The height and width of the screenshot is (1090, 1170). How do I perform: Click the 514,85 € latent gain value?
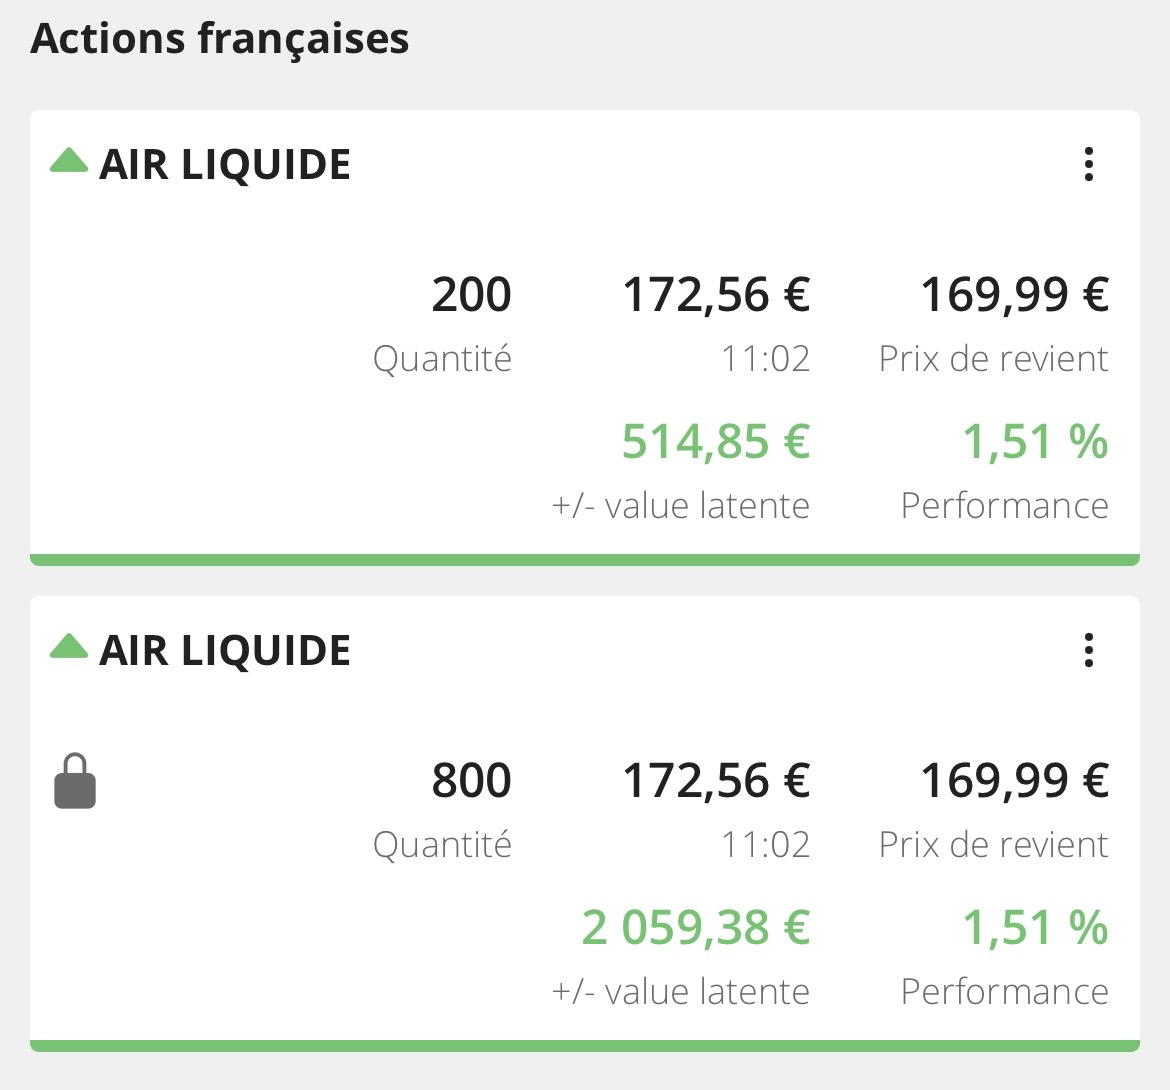(x=715, y=441)
